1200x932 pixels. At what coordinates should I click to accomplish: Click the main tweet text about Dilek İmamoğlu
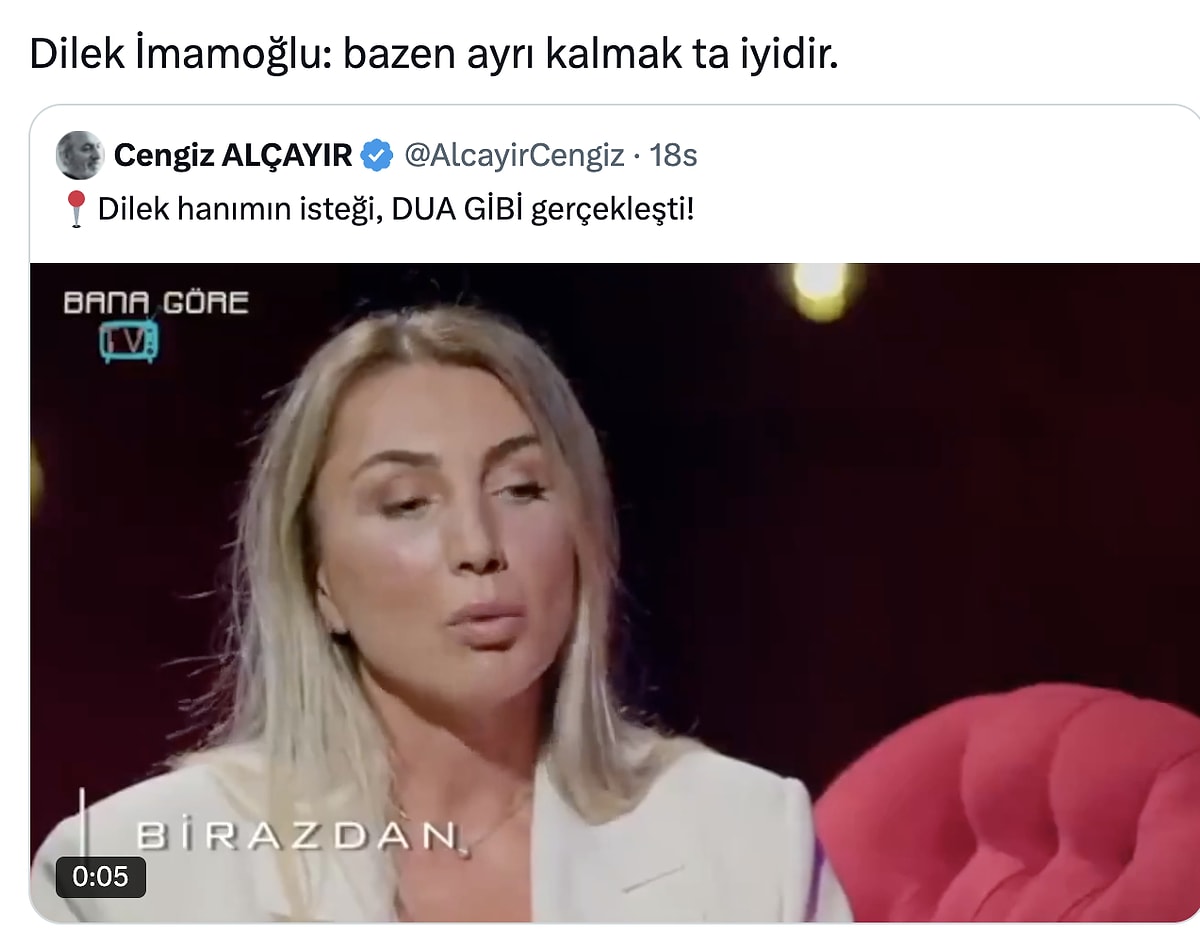(x=433, y=54)
